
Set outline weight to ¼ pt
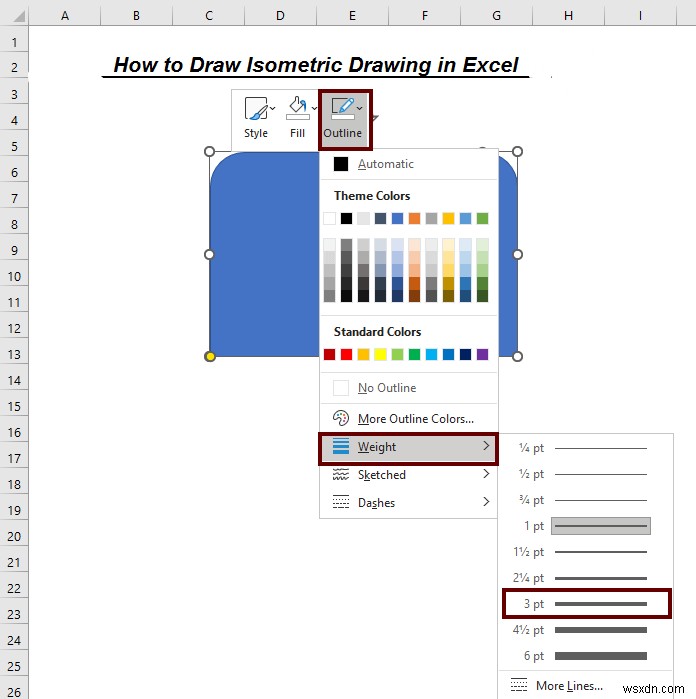[585, 448]
